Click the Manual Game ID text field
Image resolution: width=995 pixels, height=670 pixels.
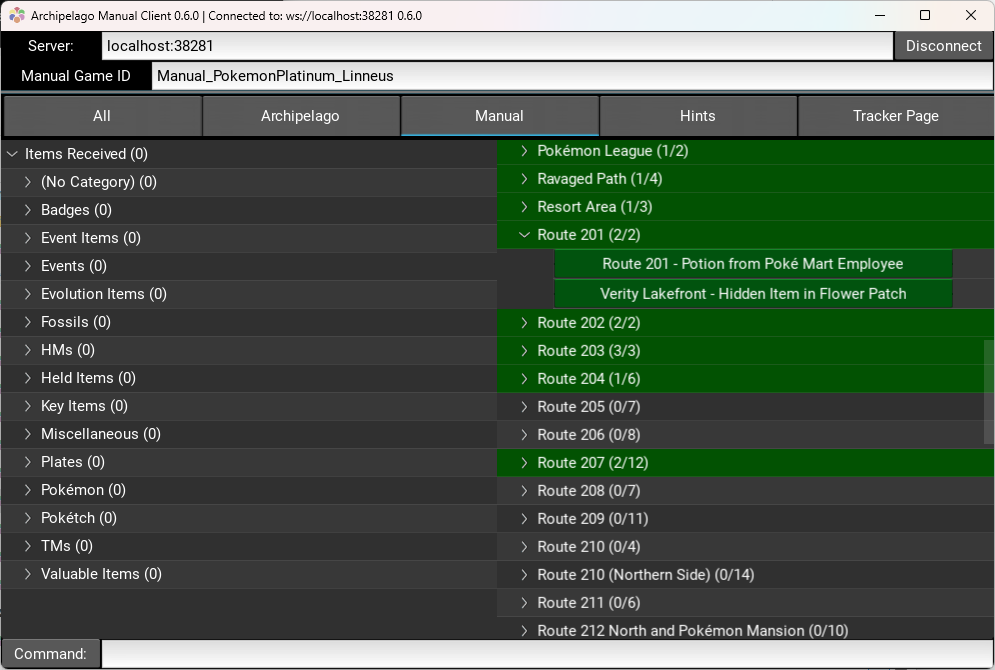pyautogui.click(x=572, y=76)
